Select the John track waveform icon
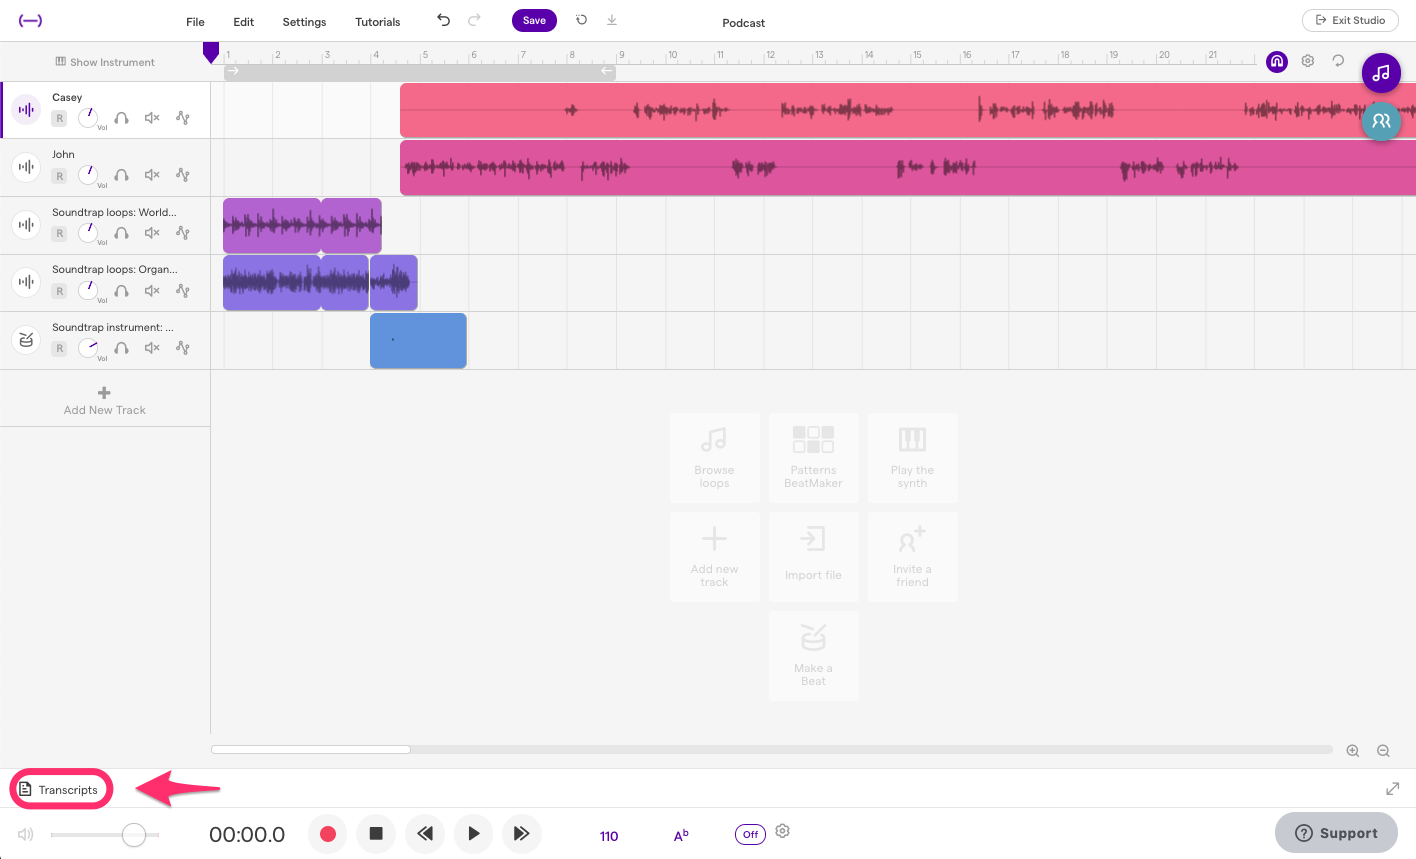The width and height of the screenshot is (1416, 859). (27, 167)
